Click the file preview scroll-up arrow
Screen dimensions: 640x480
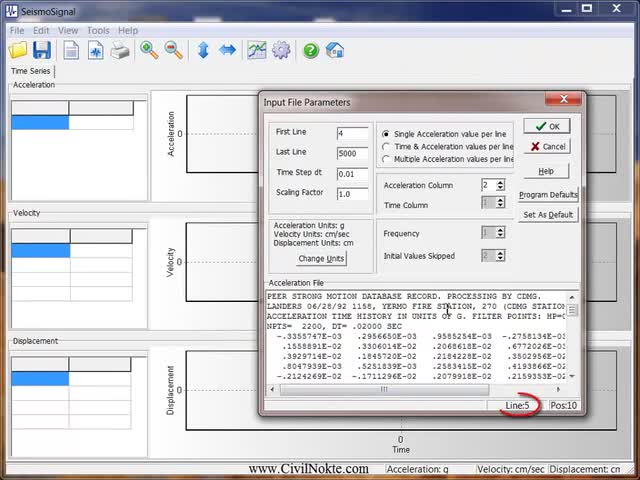[572, 297]
